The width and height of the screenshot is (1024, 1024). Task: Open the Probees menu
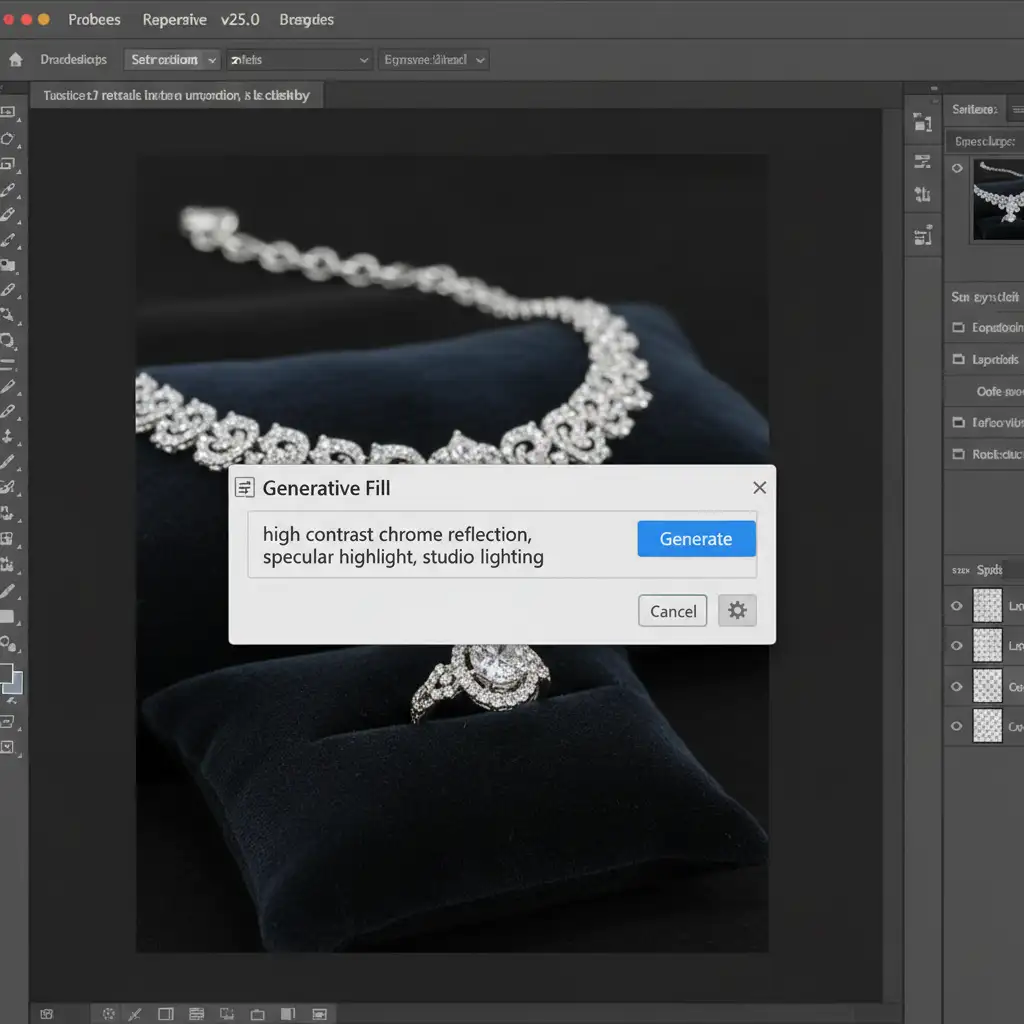[94, 19]
